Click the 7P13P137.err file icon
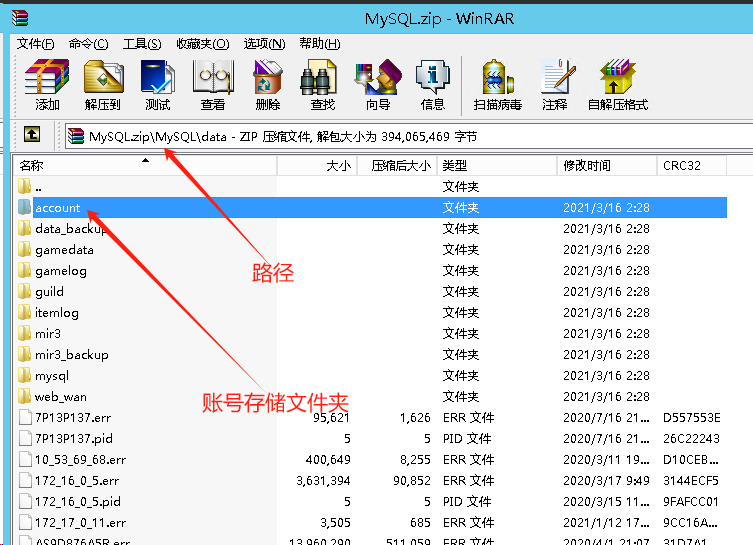The image size is (753, 545). point(25,417)
